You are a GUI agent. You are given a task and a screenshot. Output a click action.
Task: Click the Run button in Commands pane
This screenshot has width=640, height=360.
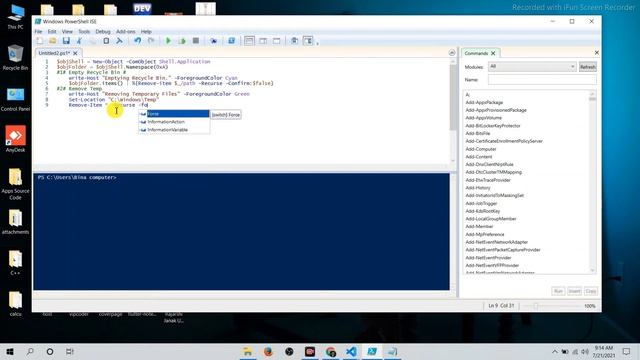tap(558, 291)
